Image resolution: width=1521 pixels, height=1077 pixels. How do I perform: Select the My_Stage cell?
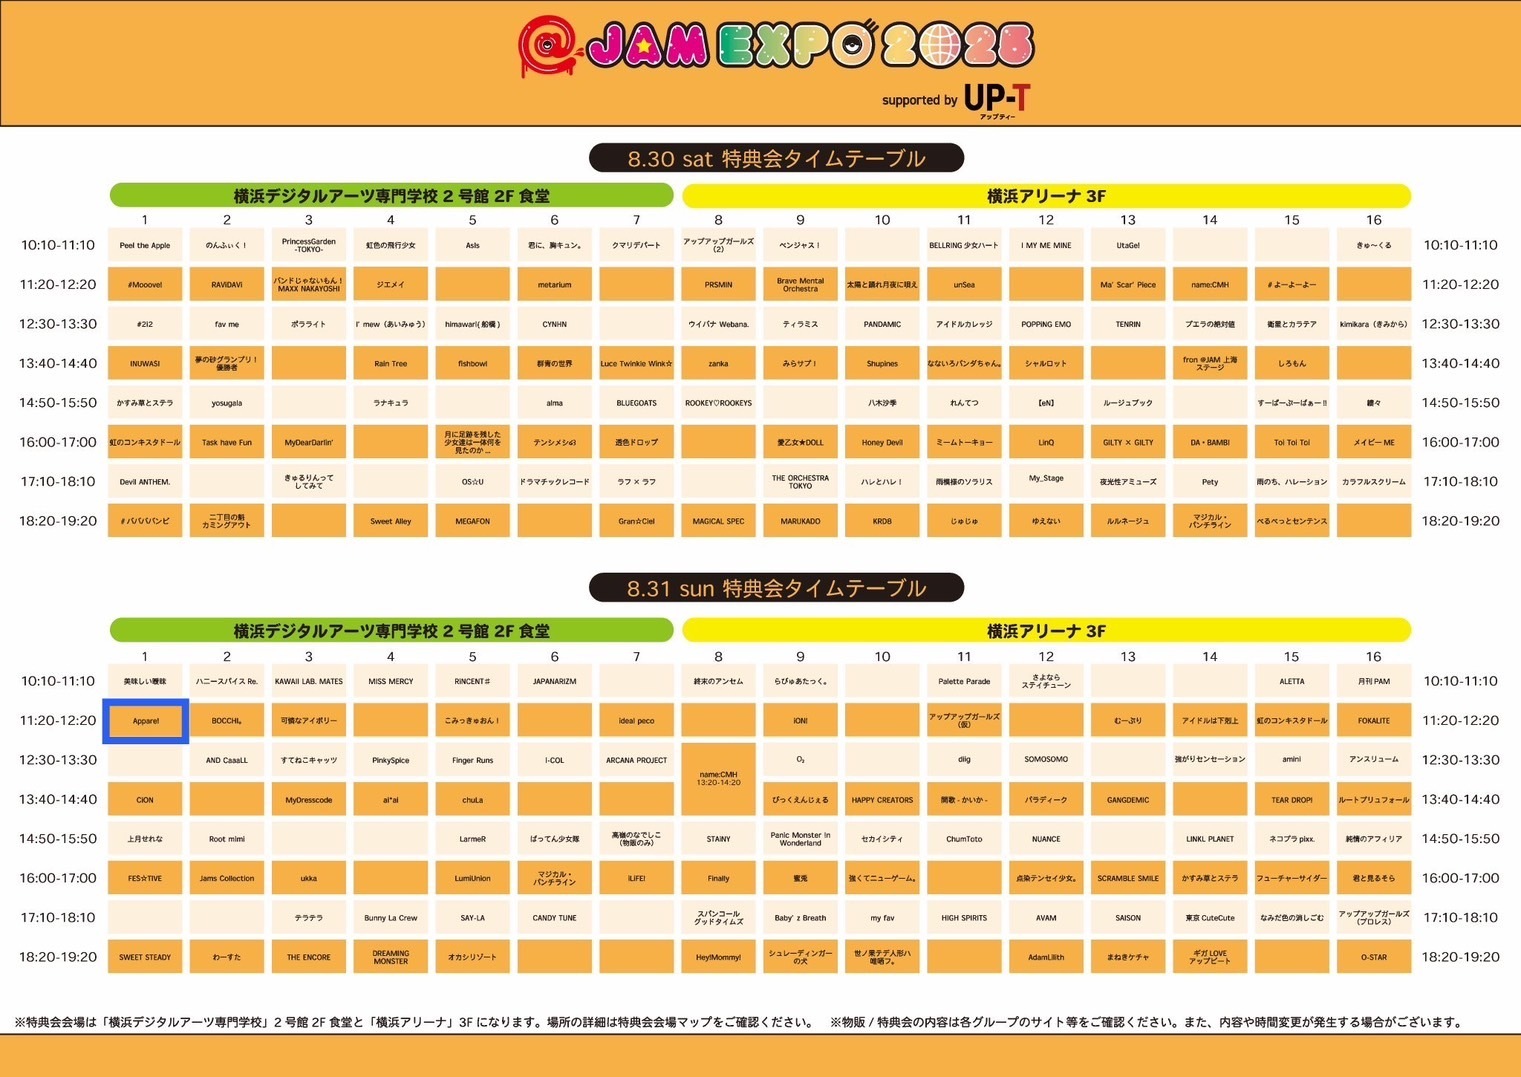tap(1047, 481)
